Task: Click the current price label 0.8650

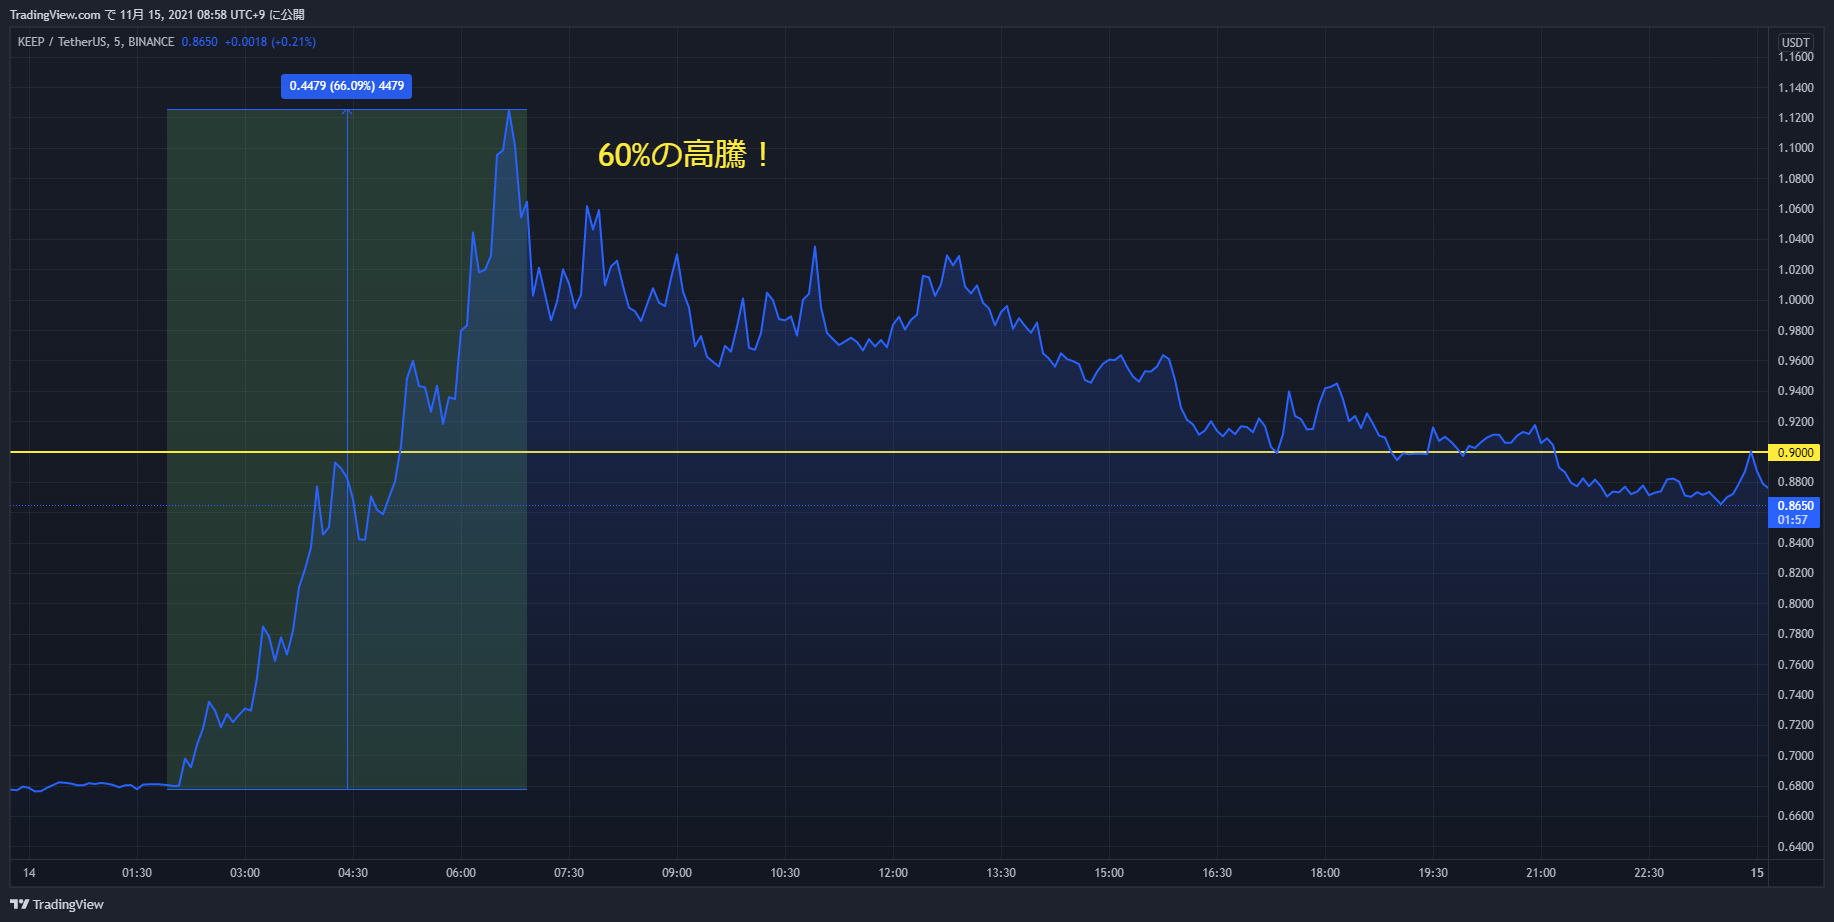Action: coord(1795,506)
